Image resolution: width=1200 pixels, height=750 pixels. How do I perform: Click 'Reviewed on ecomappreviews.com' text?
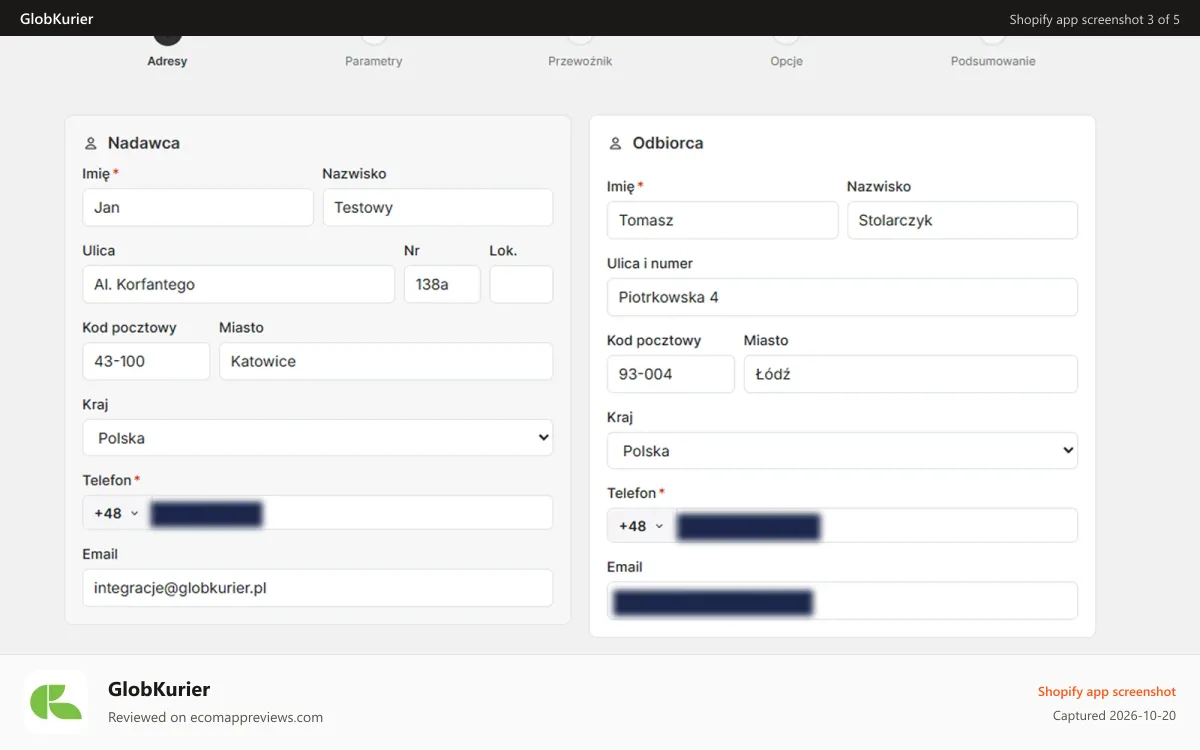point(215,717)
